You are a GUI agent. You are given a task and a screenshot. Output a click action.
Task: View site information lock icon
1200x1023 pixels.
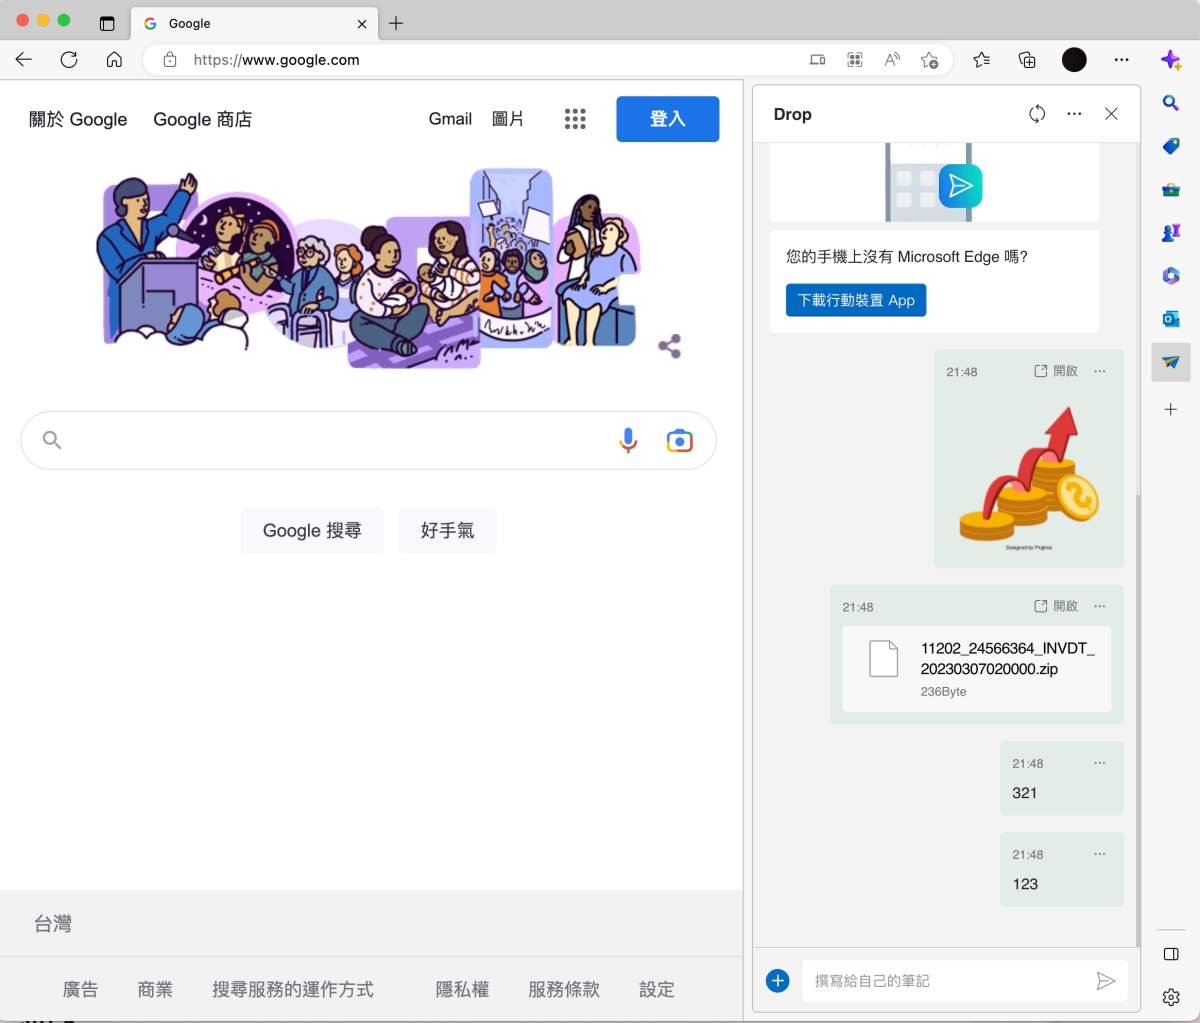(170, 60)
